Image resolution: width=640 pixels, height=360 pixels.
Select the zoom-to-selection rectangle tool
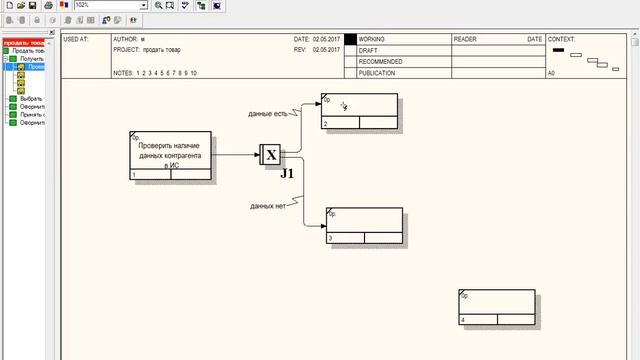pos(170,5)
